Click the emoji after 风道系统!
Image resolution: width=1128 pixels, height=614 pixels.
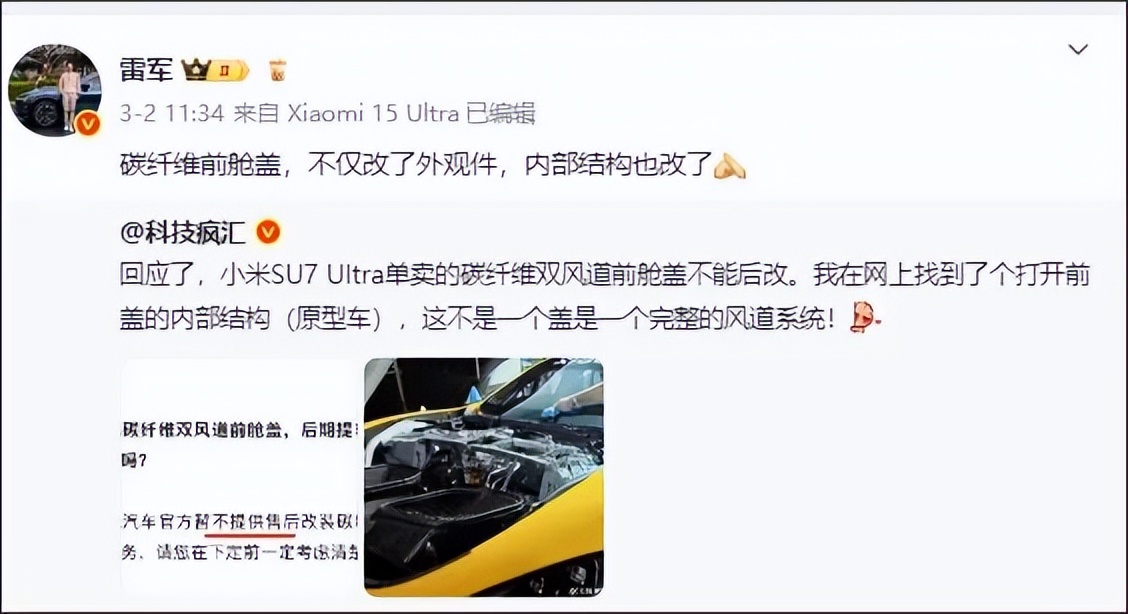click(865, 318)
